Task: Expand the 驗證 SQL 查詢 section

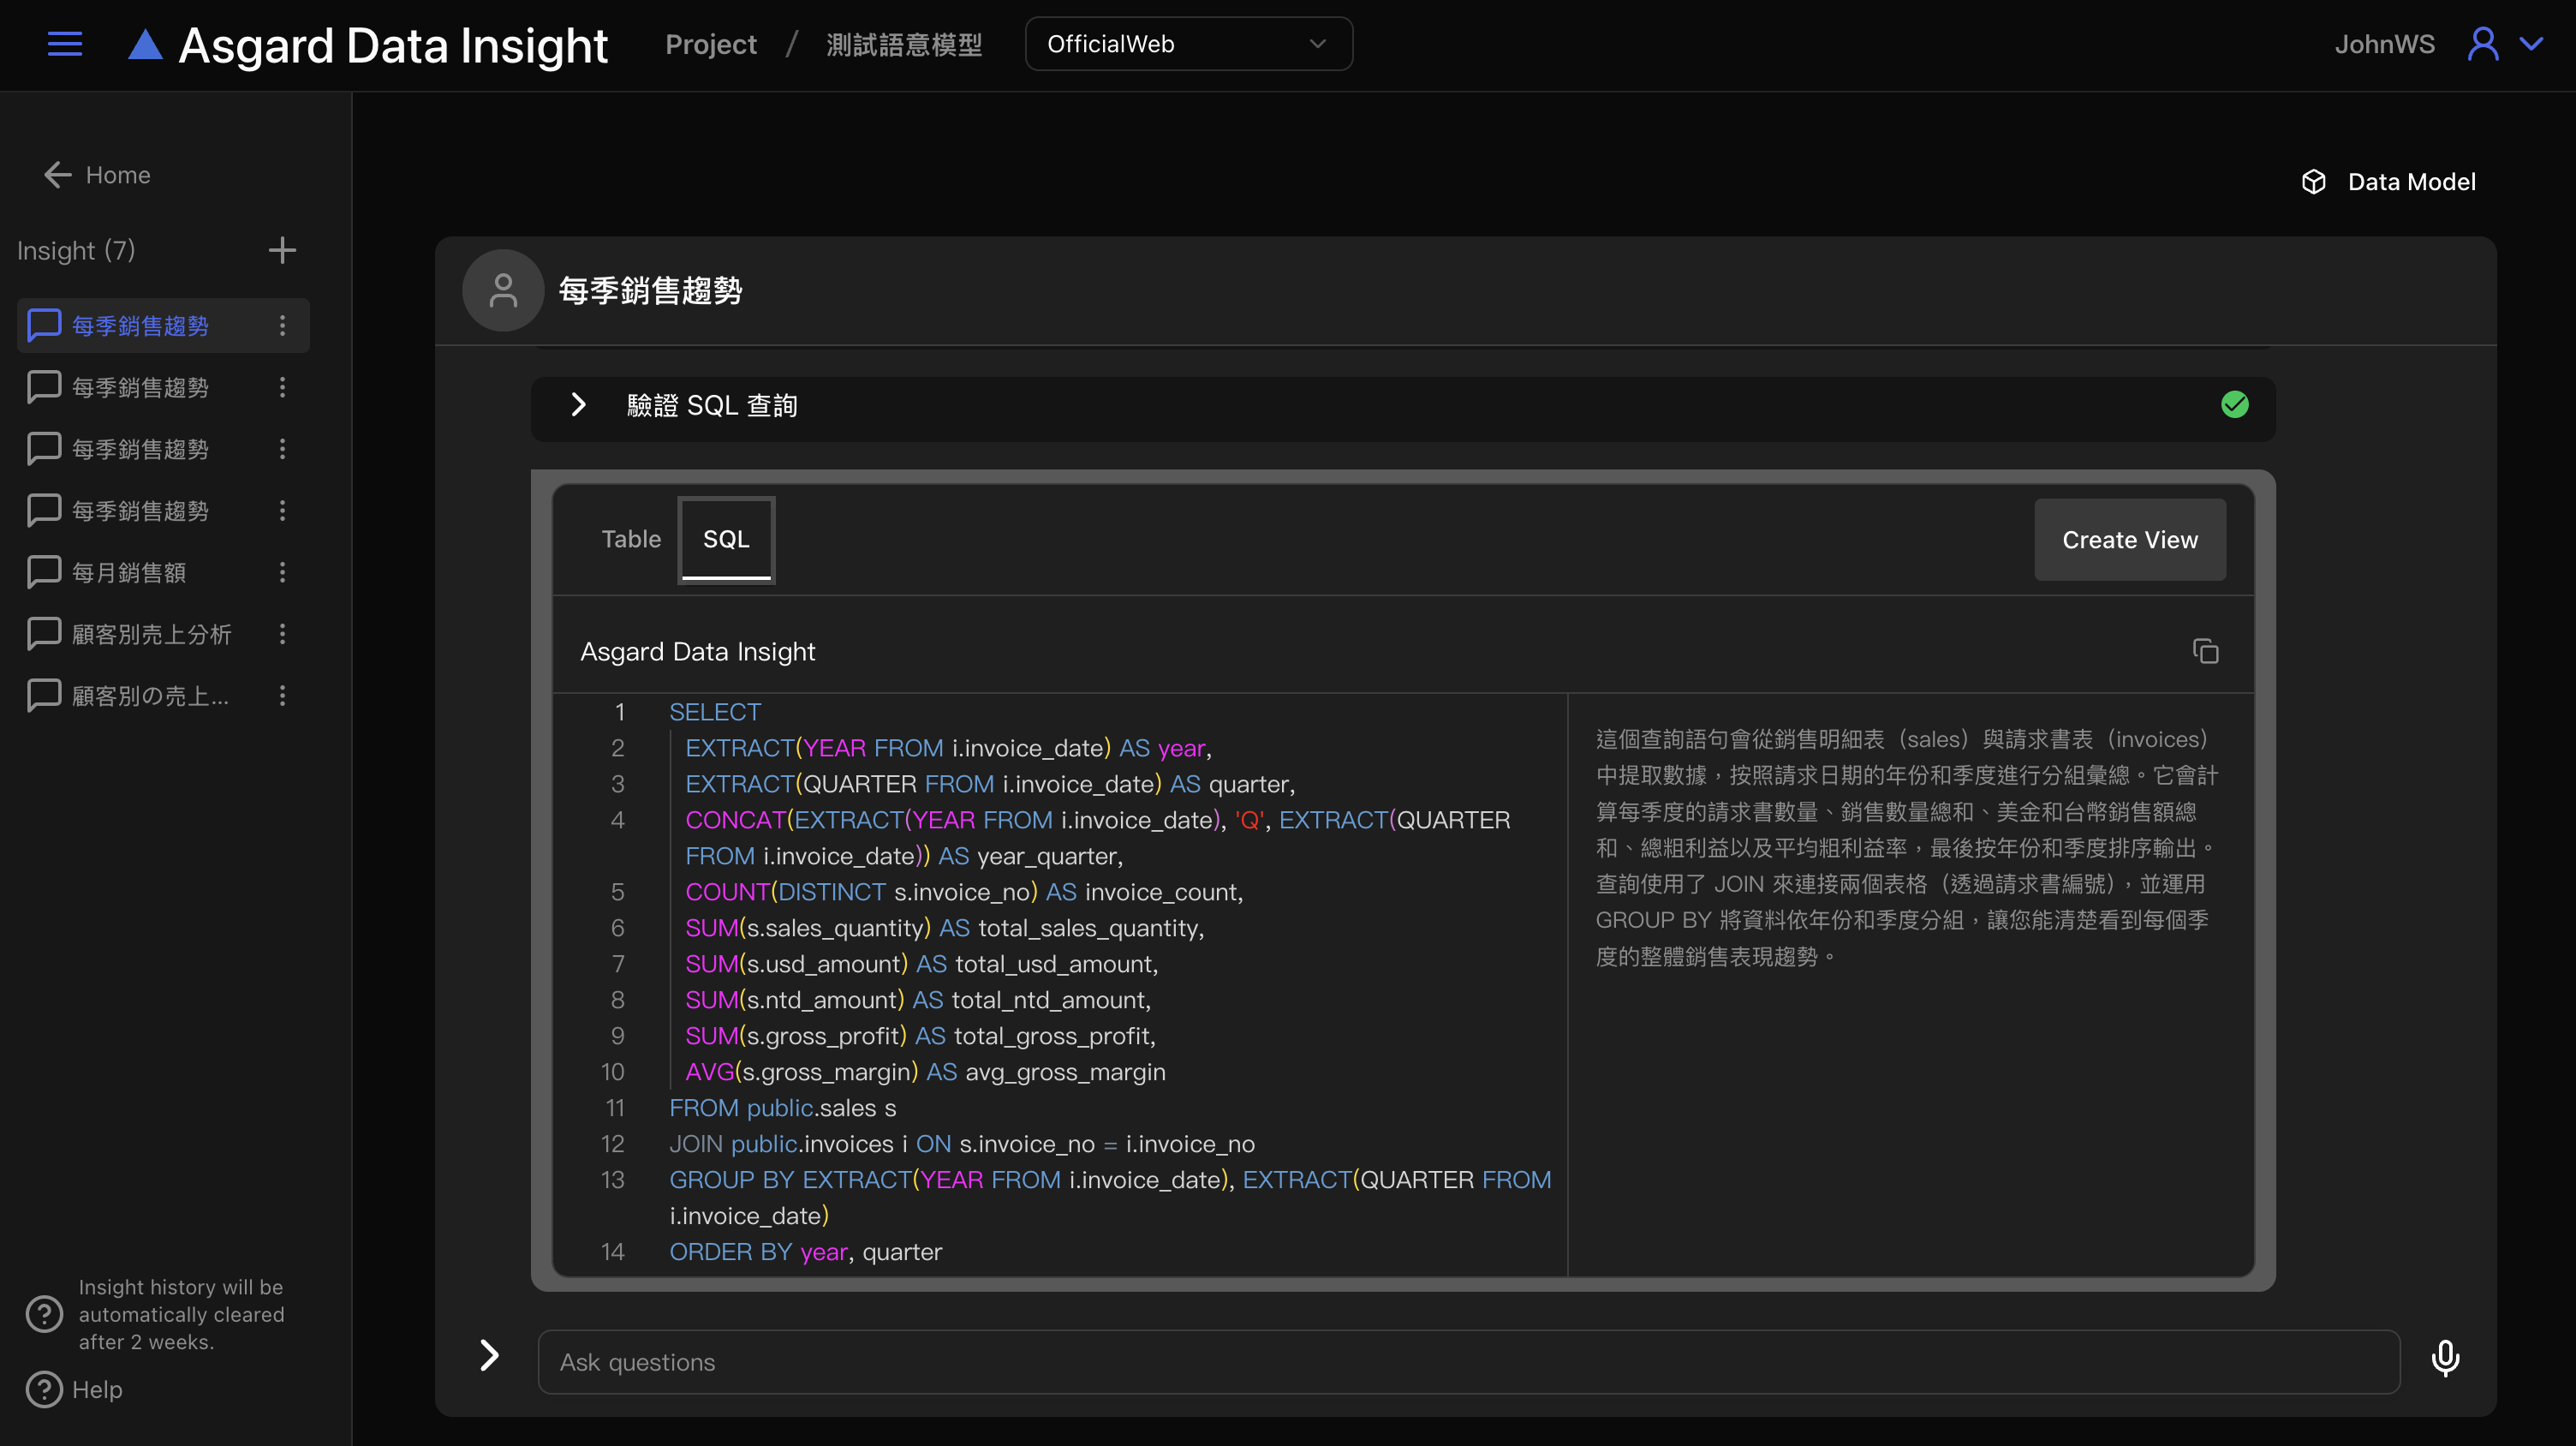Action: pyautogui.click(x=578, y=405)
